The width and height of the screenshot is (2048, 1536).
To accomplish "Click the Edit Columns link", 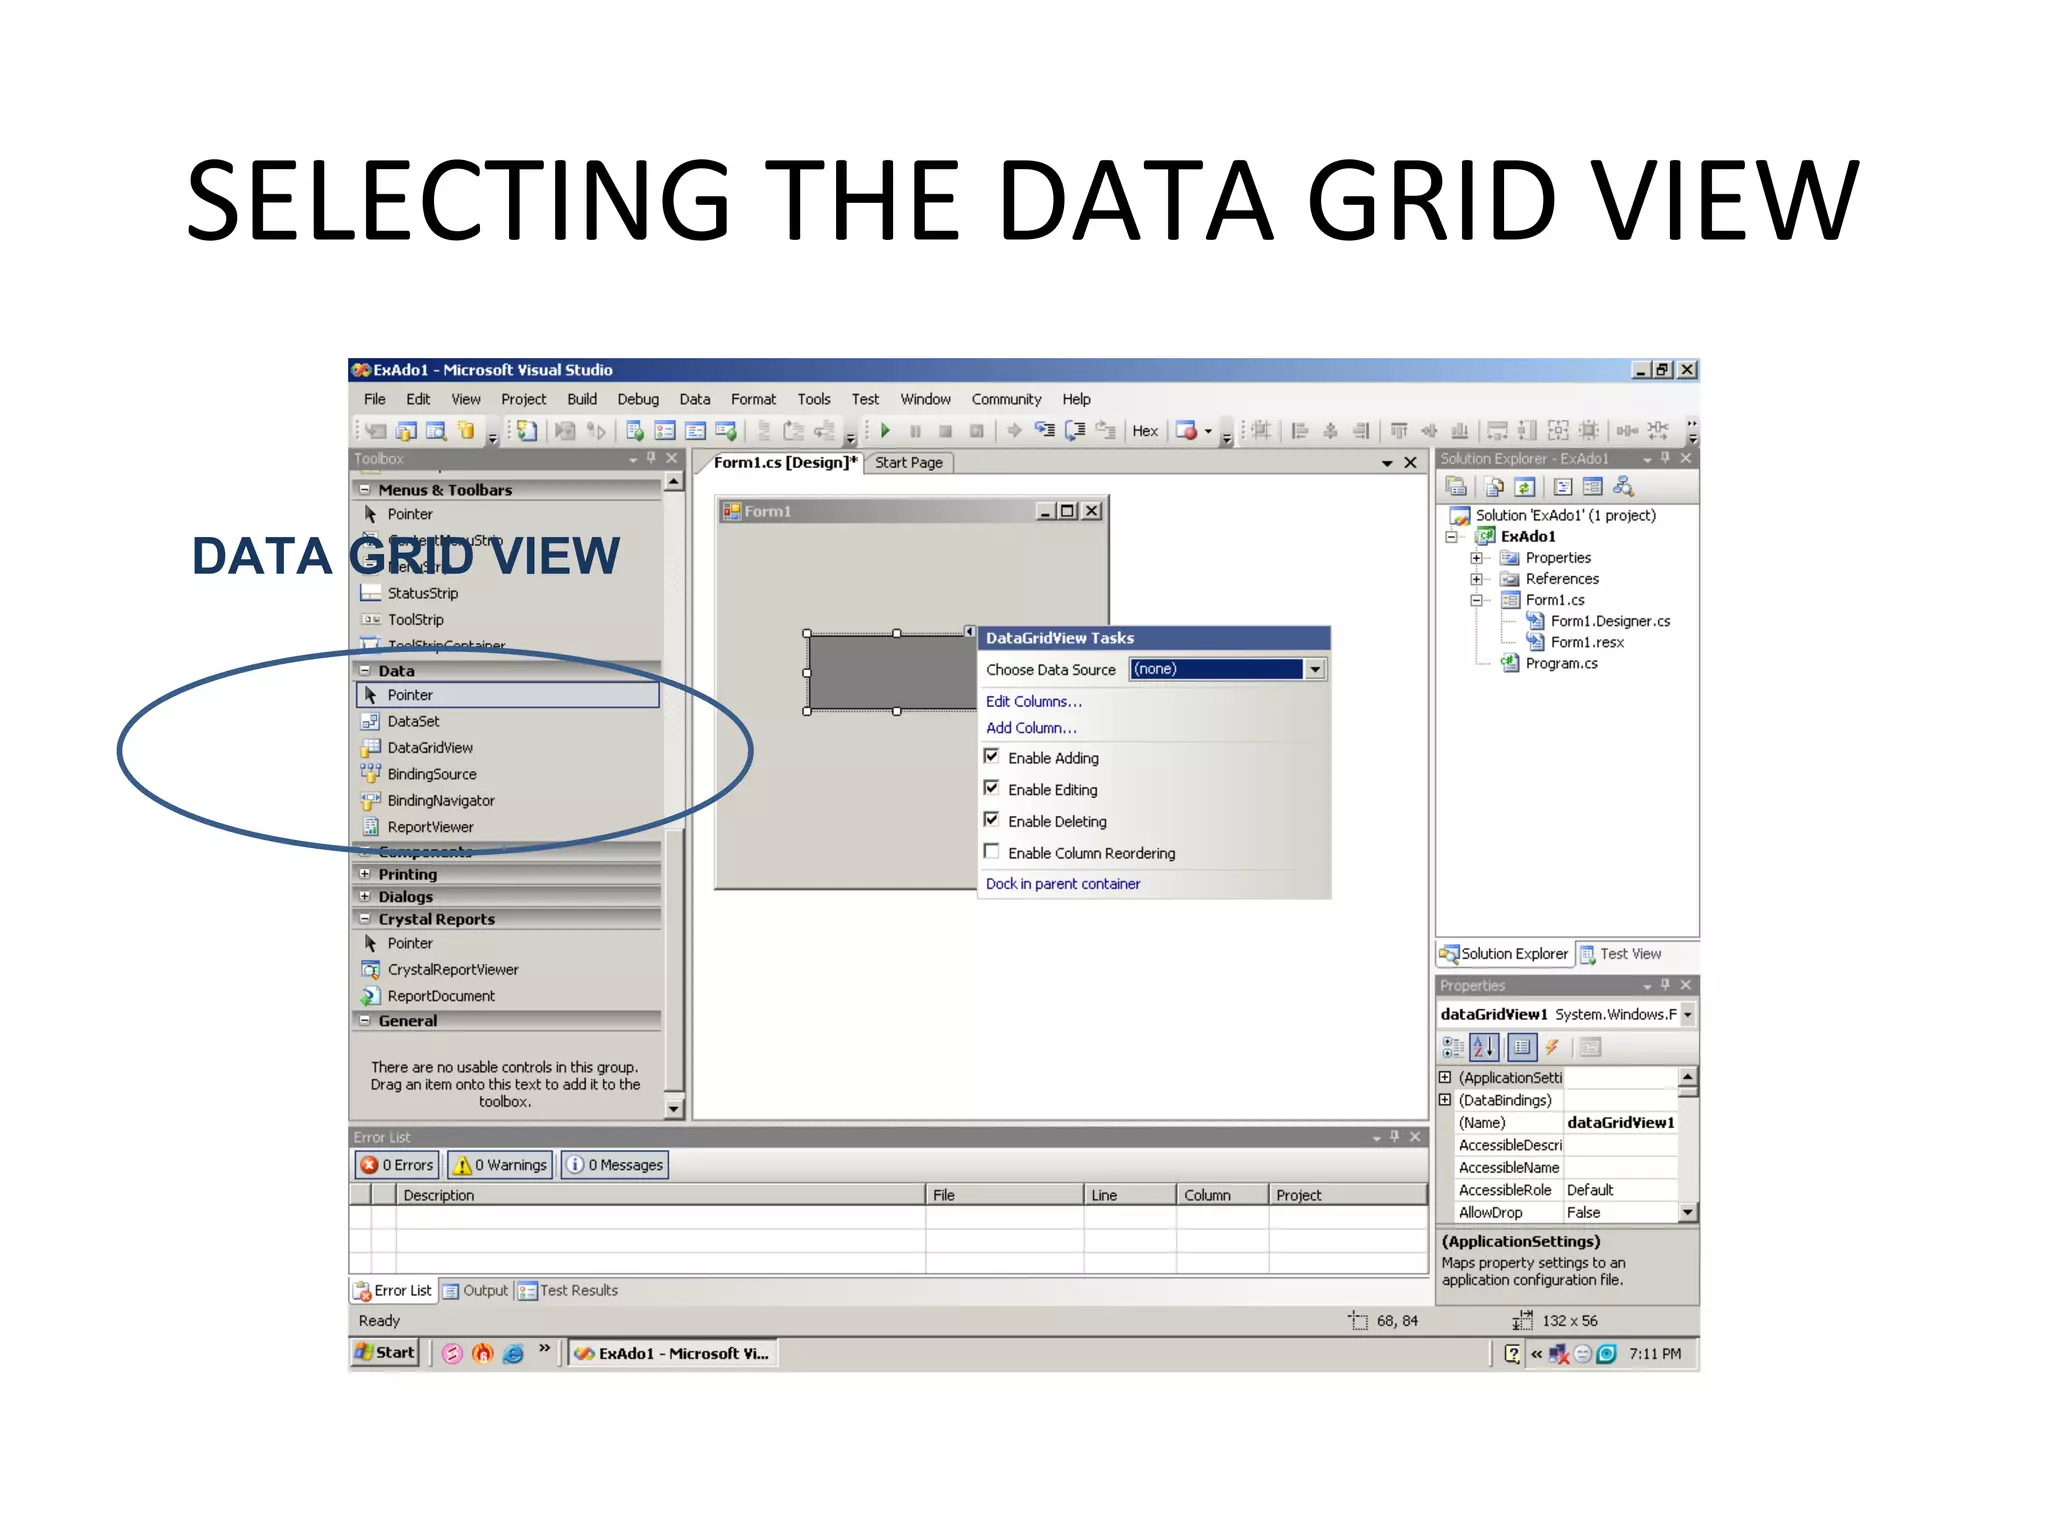I will click(1033, 702).
